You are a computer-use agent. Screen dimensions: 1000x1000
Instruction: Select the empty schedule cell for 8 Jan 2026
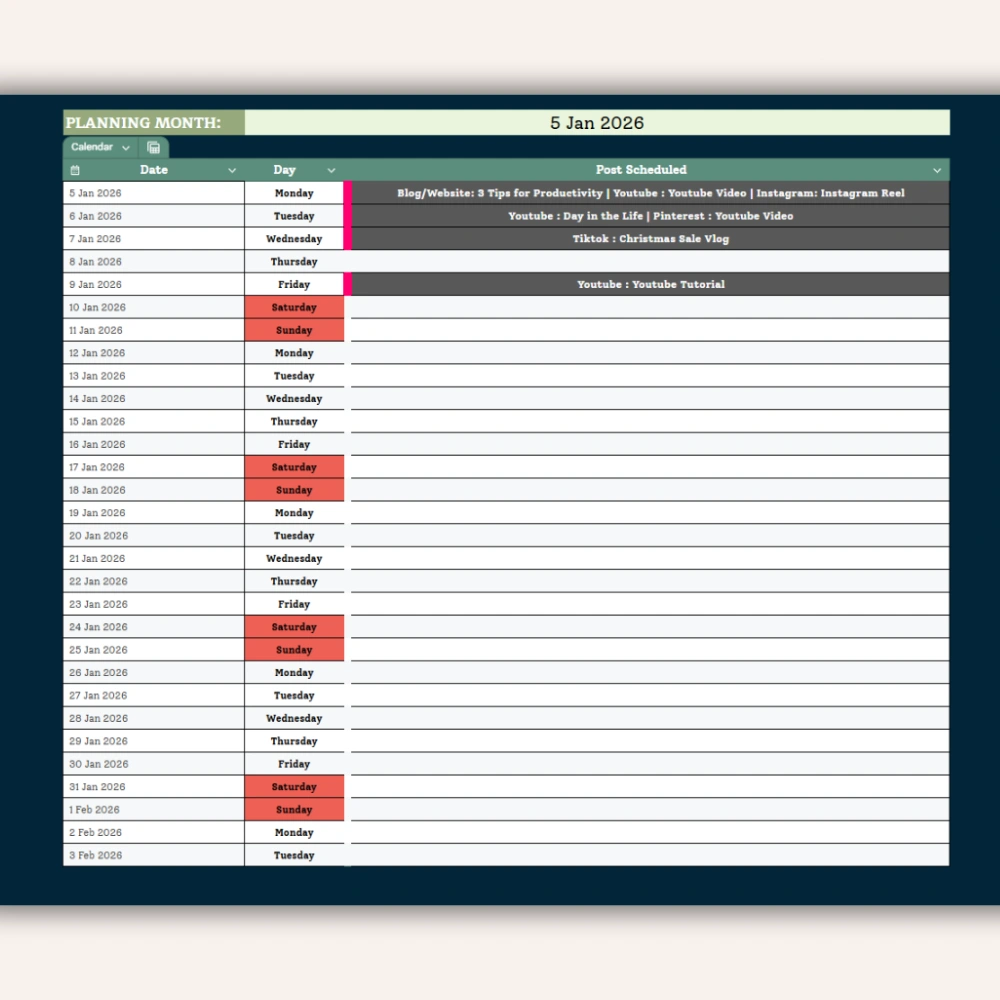click(x=650, y=261)
